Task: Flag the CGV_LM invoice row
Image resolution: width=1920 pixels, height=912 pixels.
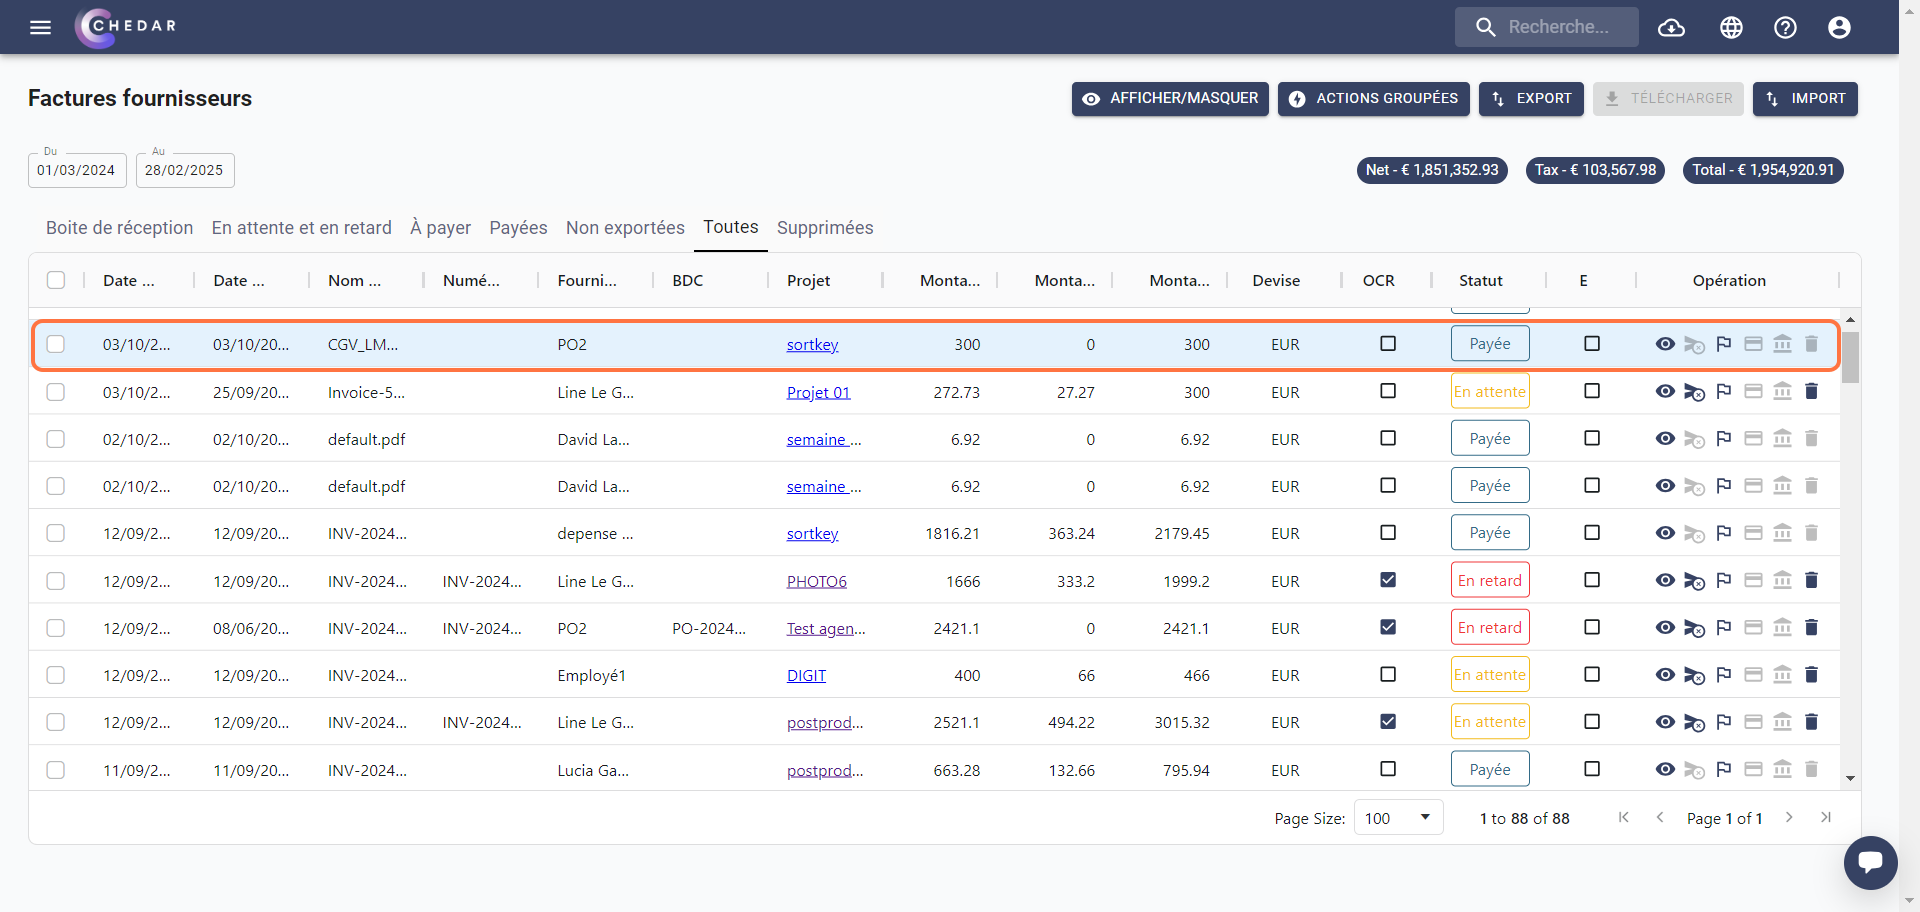Action: 1724,344
